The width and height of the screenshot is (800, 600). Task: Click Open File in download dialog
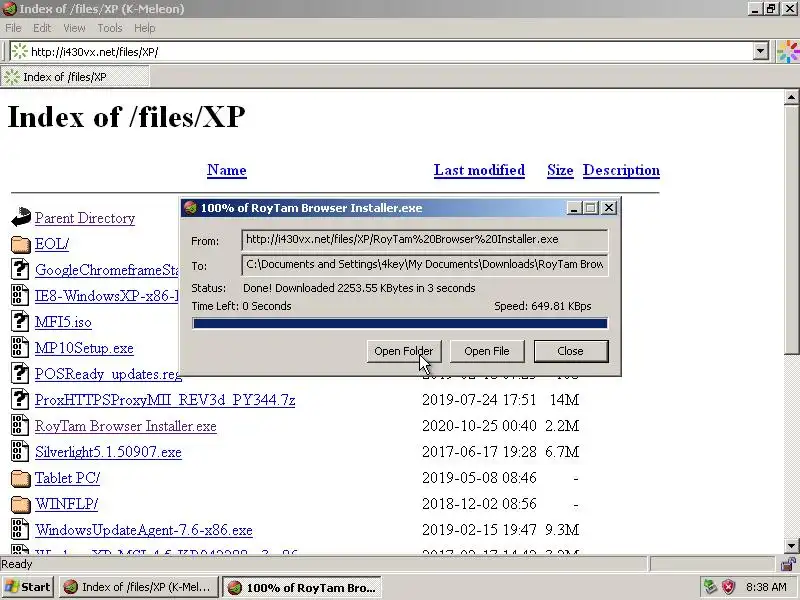point(487,352)
